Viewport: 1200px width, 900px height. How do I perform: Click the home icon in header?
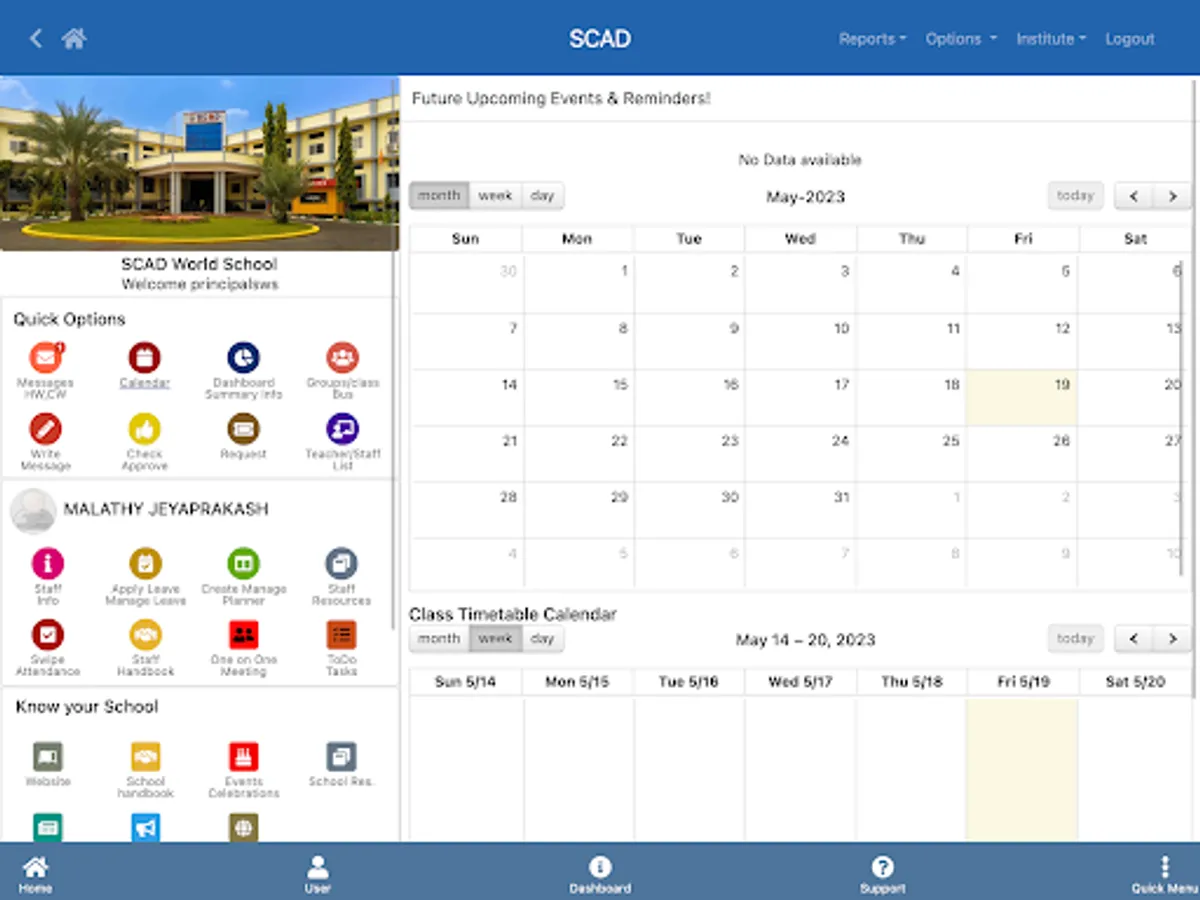74,38
